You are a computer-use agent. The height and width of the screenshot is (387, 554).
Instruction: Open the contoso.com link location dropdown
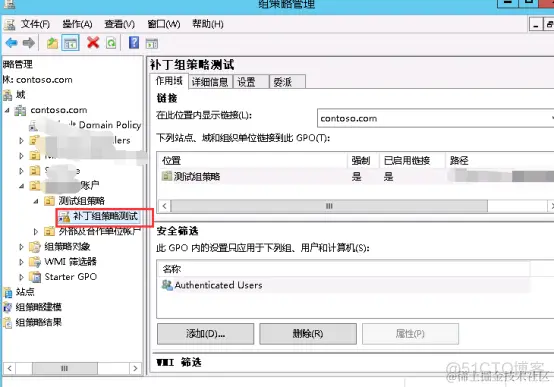click(435, 118)
